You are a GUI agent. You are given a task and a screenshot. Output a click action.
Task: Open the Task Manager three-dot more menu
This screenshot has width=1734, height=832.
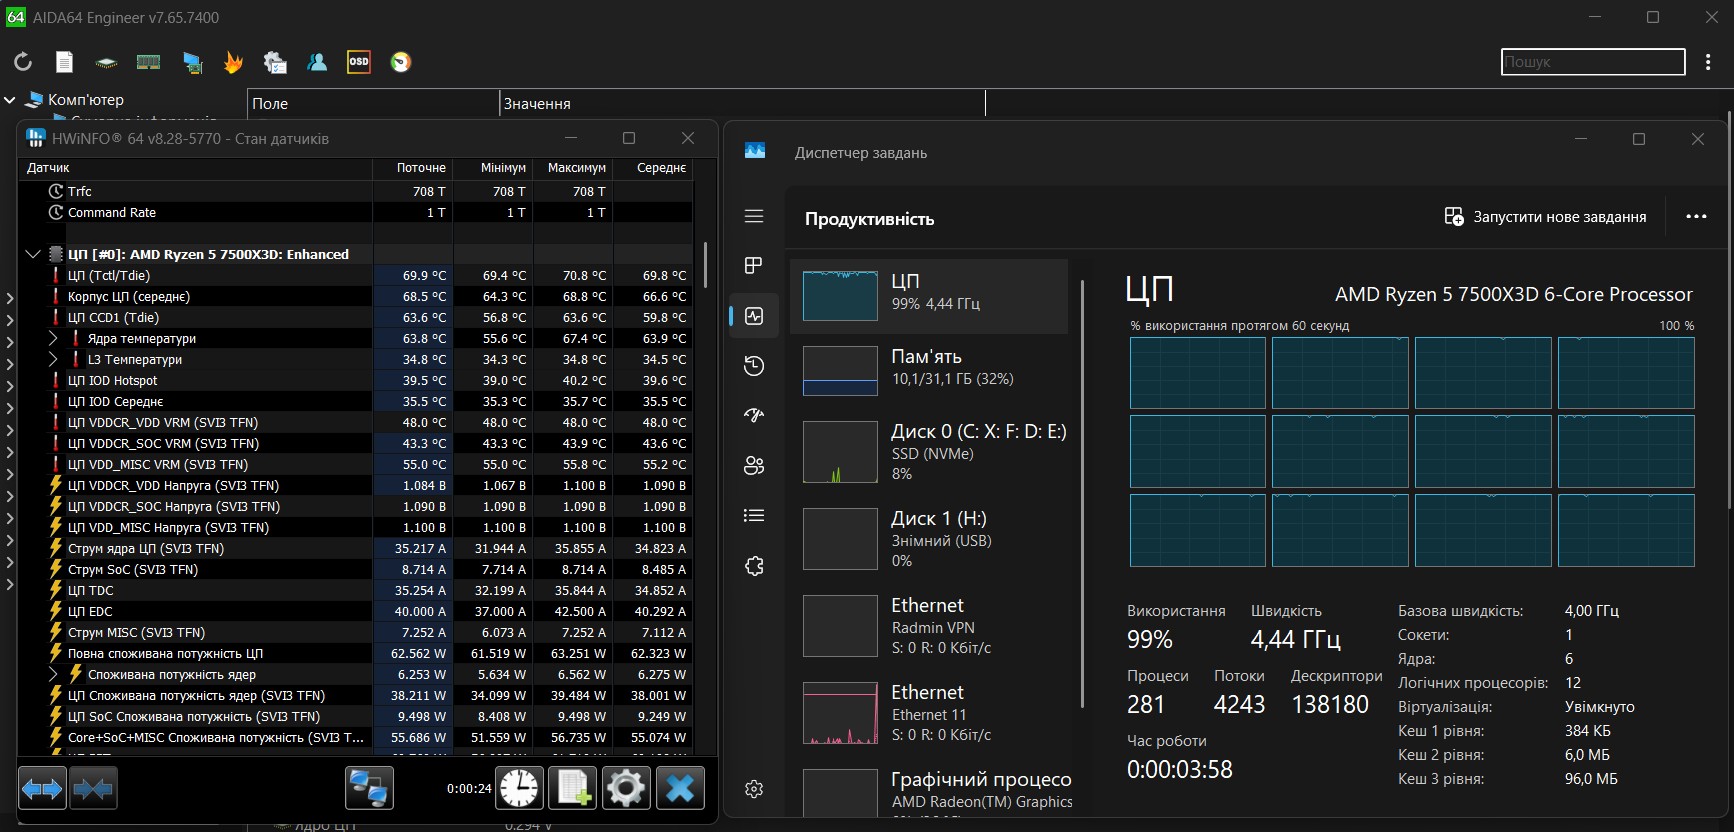point(1696,217)
